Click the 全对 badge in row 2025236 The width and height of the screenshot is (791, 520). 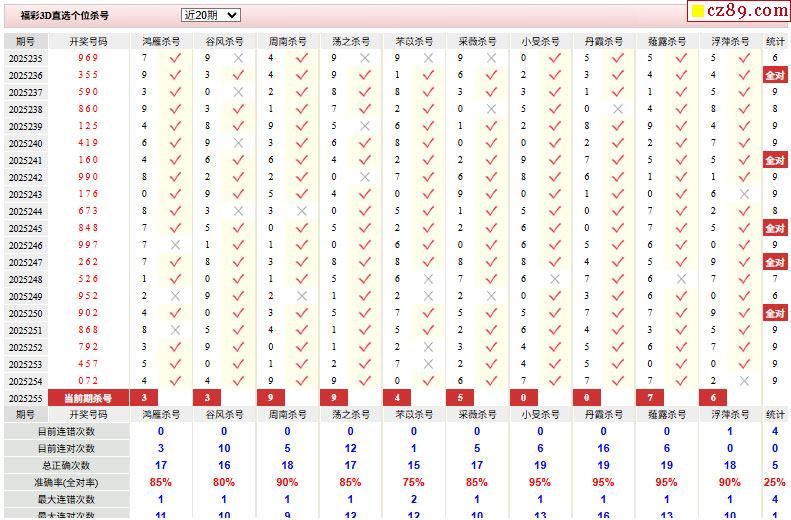(775, 75)
